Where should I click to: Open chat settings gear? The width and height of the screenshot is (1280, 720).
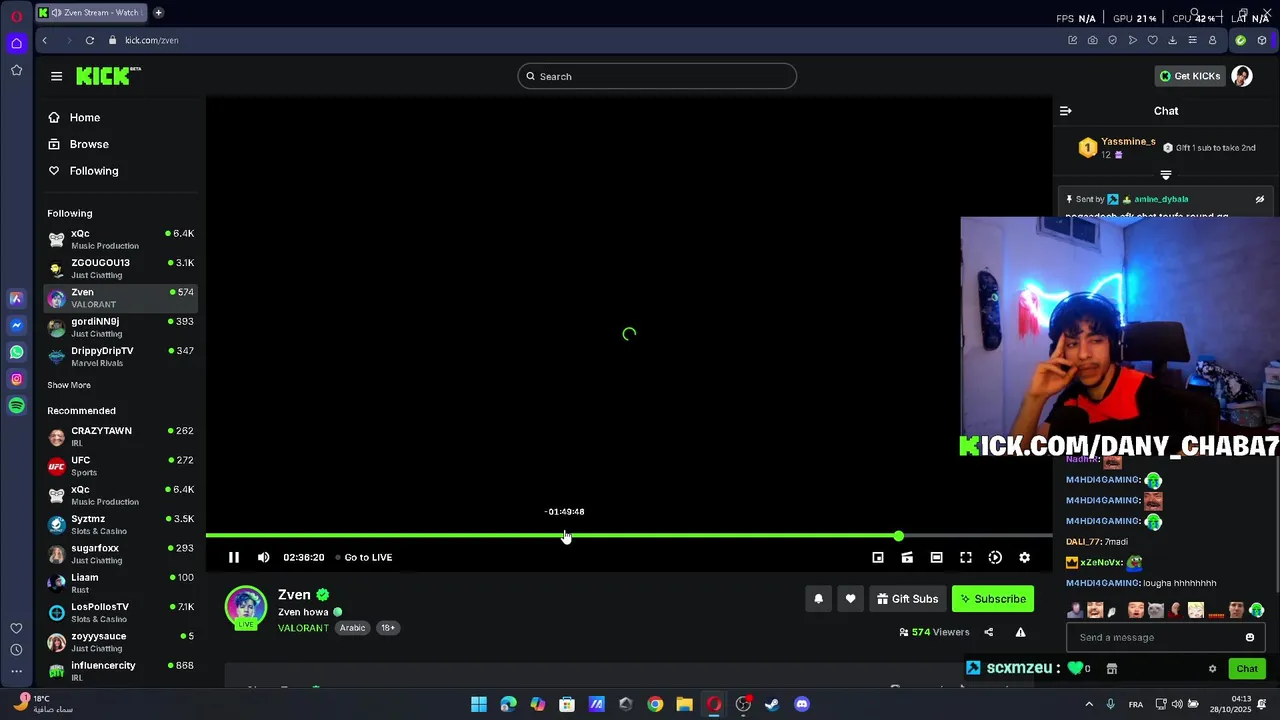click(1212, 669)
